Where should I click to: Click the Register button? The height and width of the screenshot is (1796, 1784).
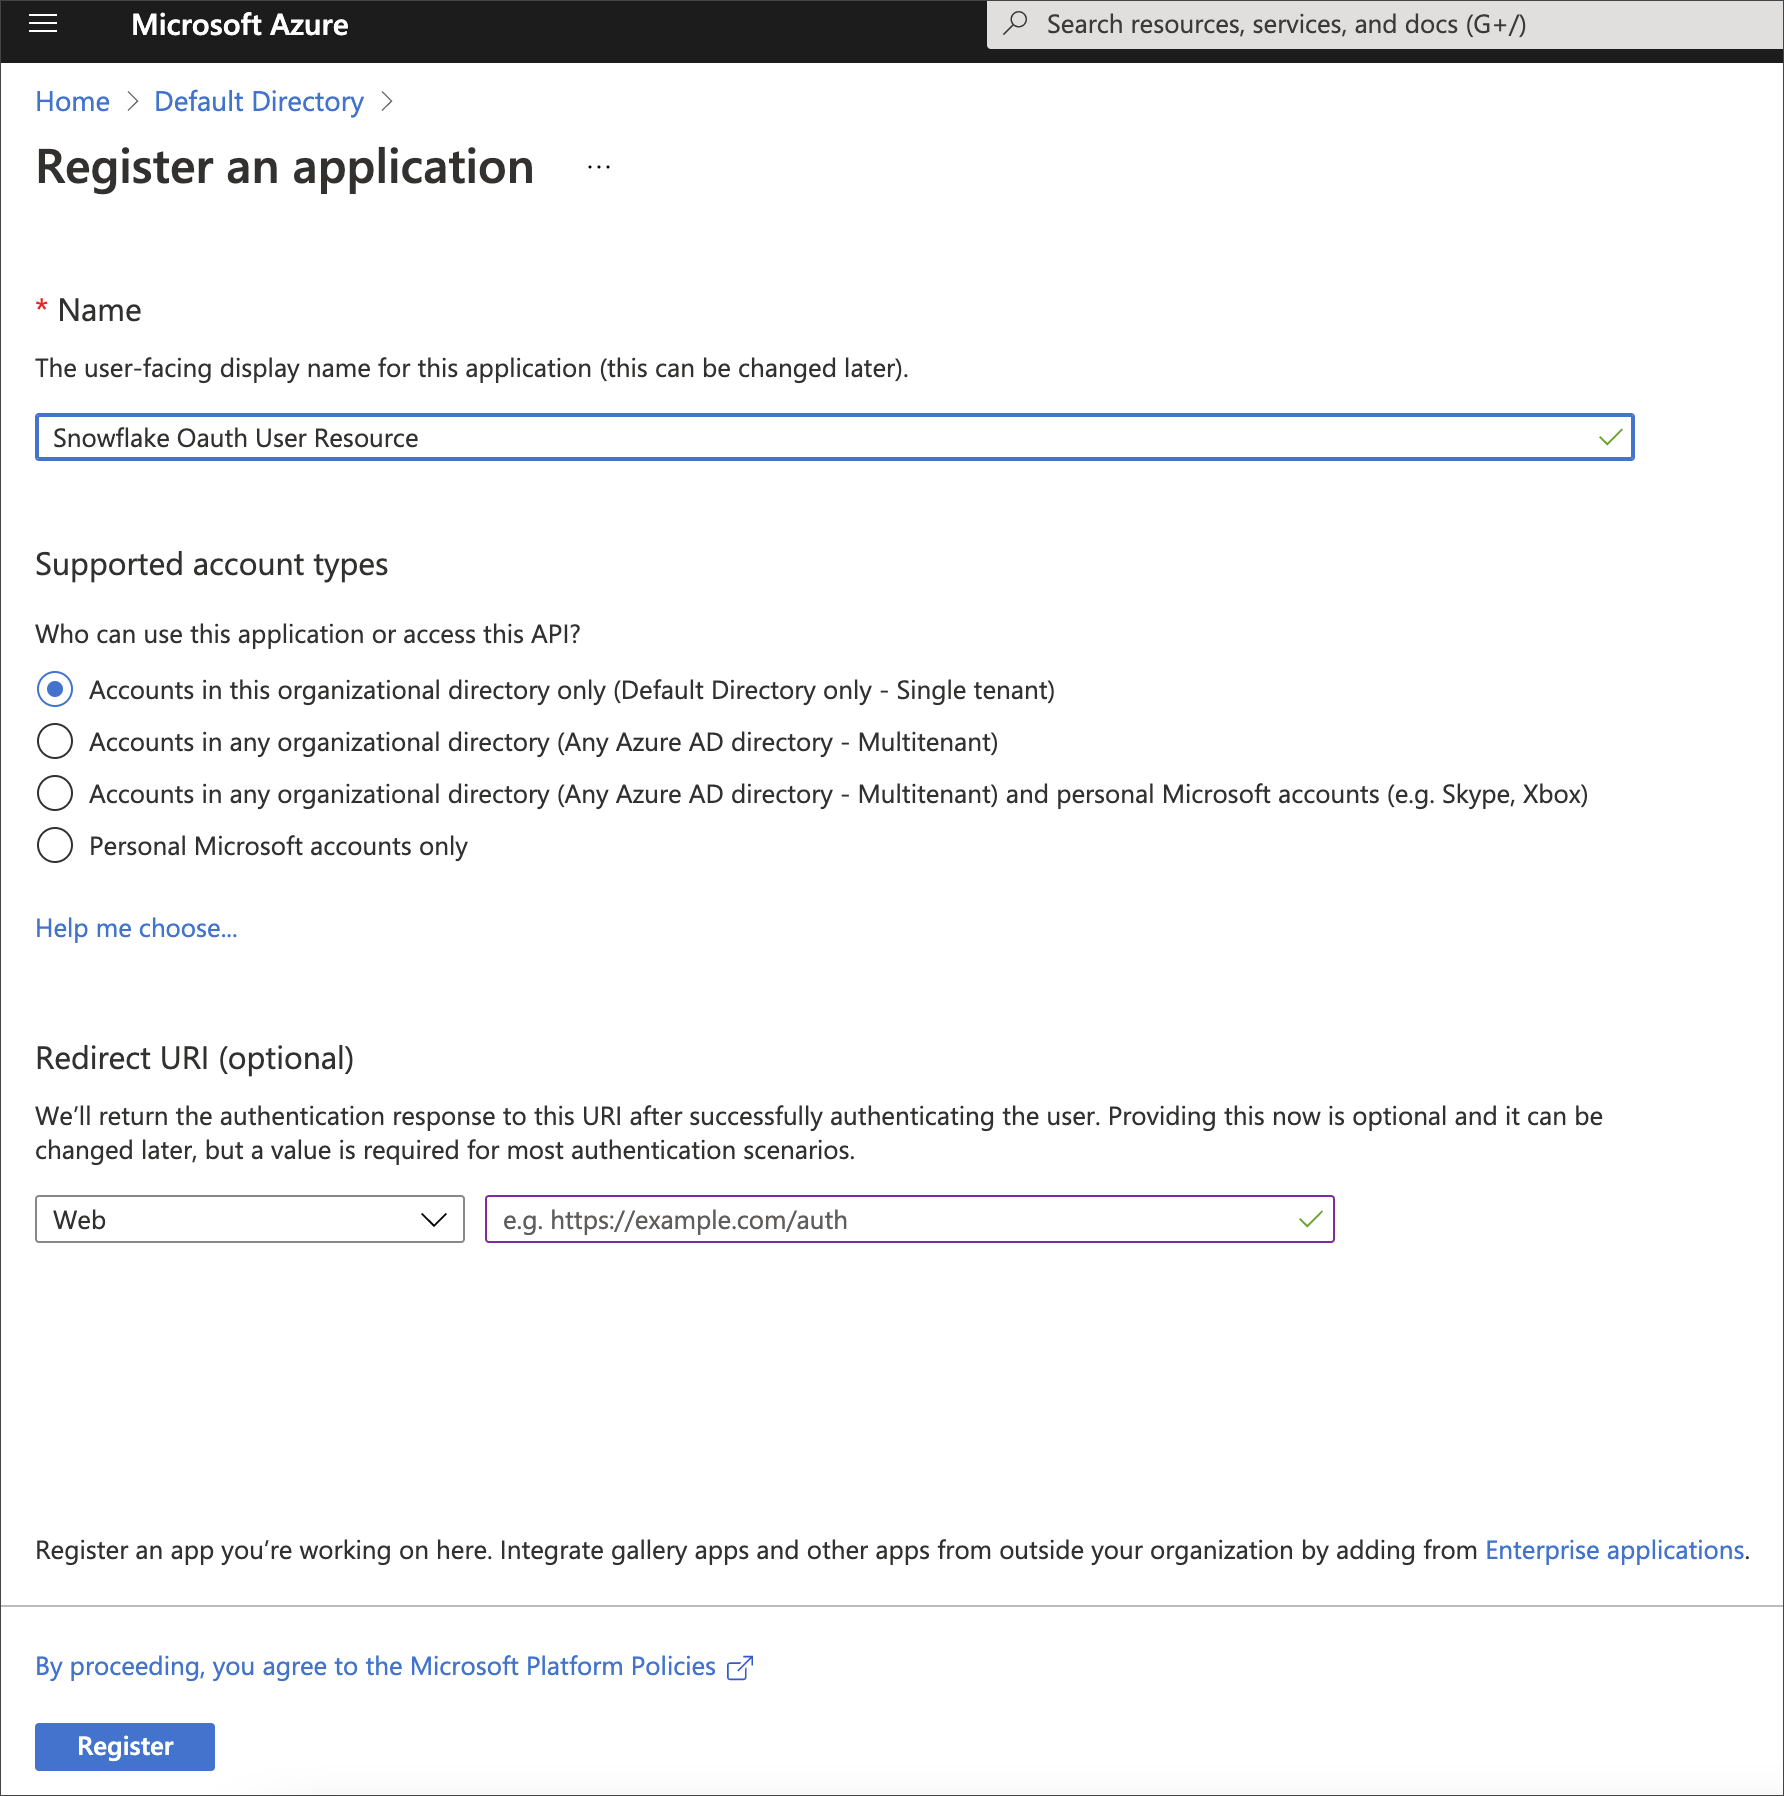click(124, 1746)
